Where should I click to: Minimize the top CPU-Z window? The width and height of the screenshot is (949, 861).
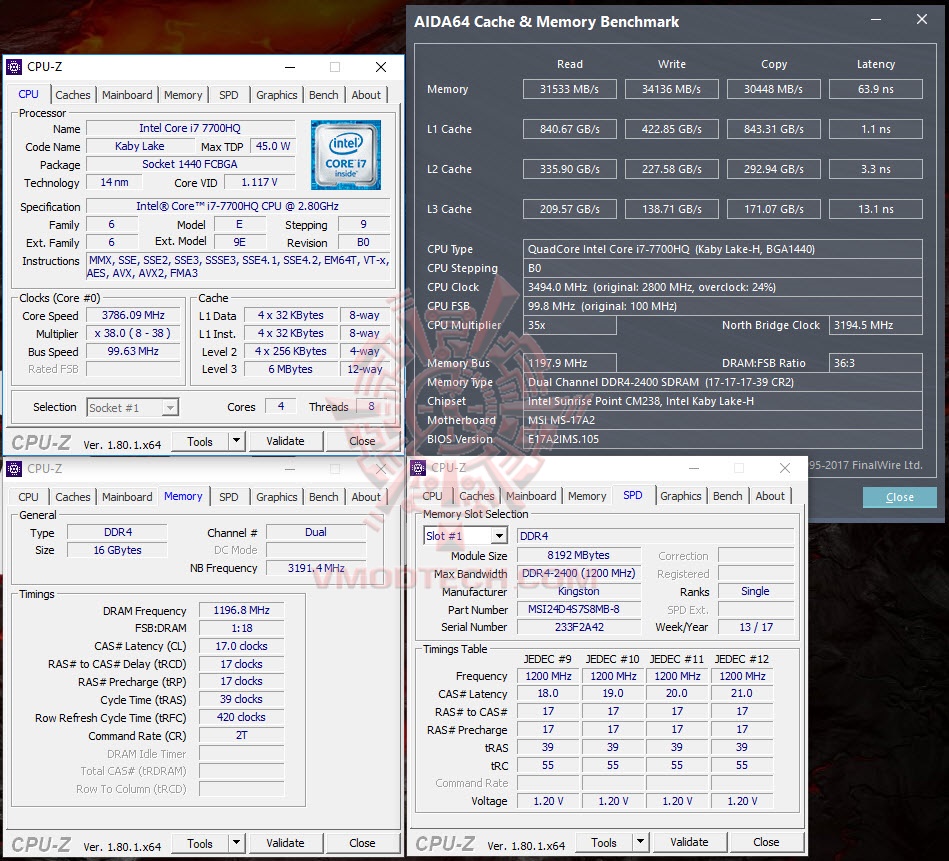(290, 67)
